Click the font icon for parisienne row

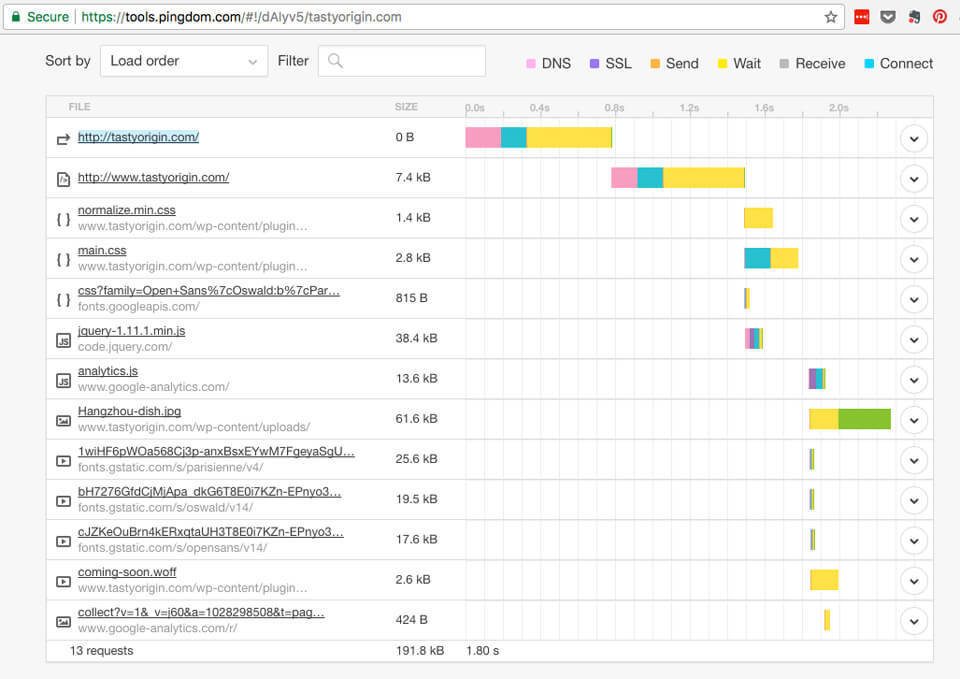pyautogui.click(x=63, y=461)
